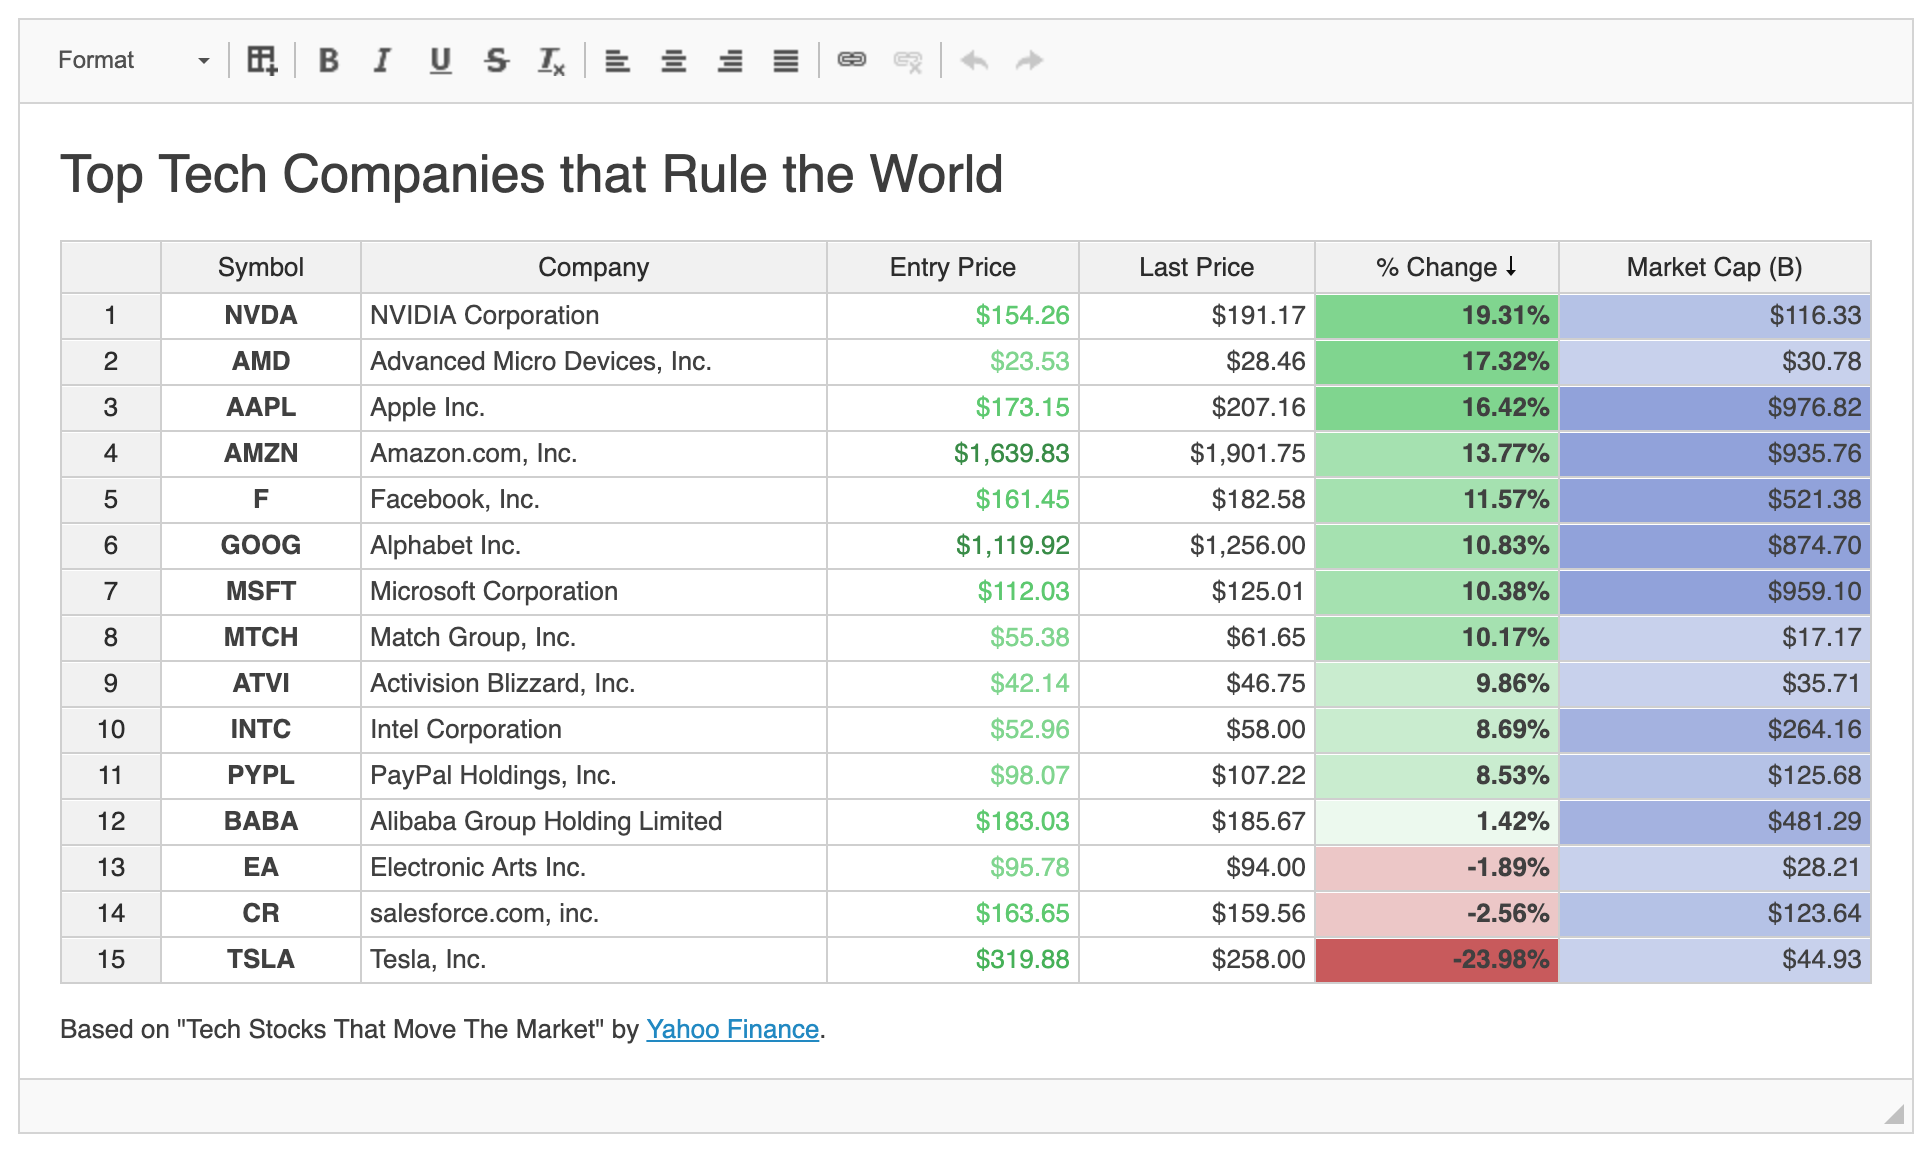Image resolution: width=1928 pixels, height=1150 pixels.
Task: Select the NVDA symbol cell
Action: click(x=261, y=315)
